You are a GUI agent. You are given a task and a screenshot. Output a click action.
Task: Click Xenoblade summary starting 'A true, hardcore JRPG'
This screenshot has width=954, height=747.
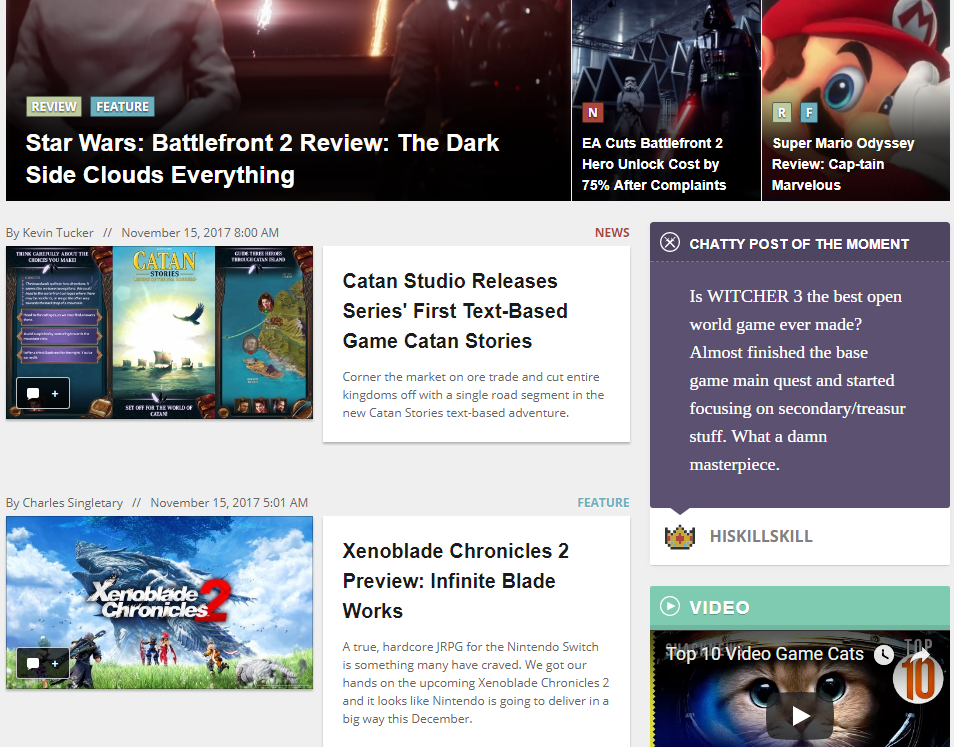tap(476, 683)
